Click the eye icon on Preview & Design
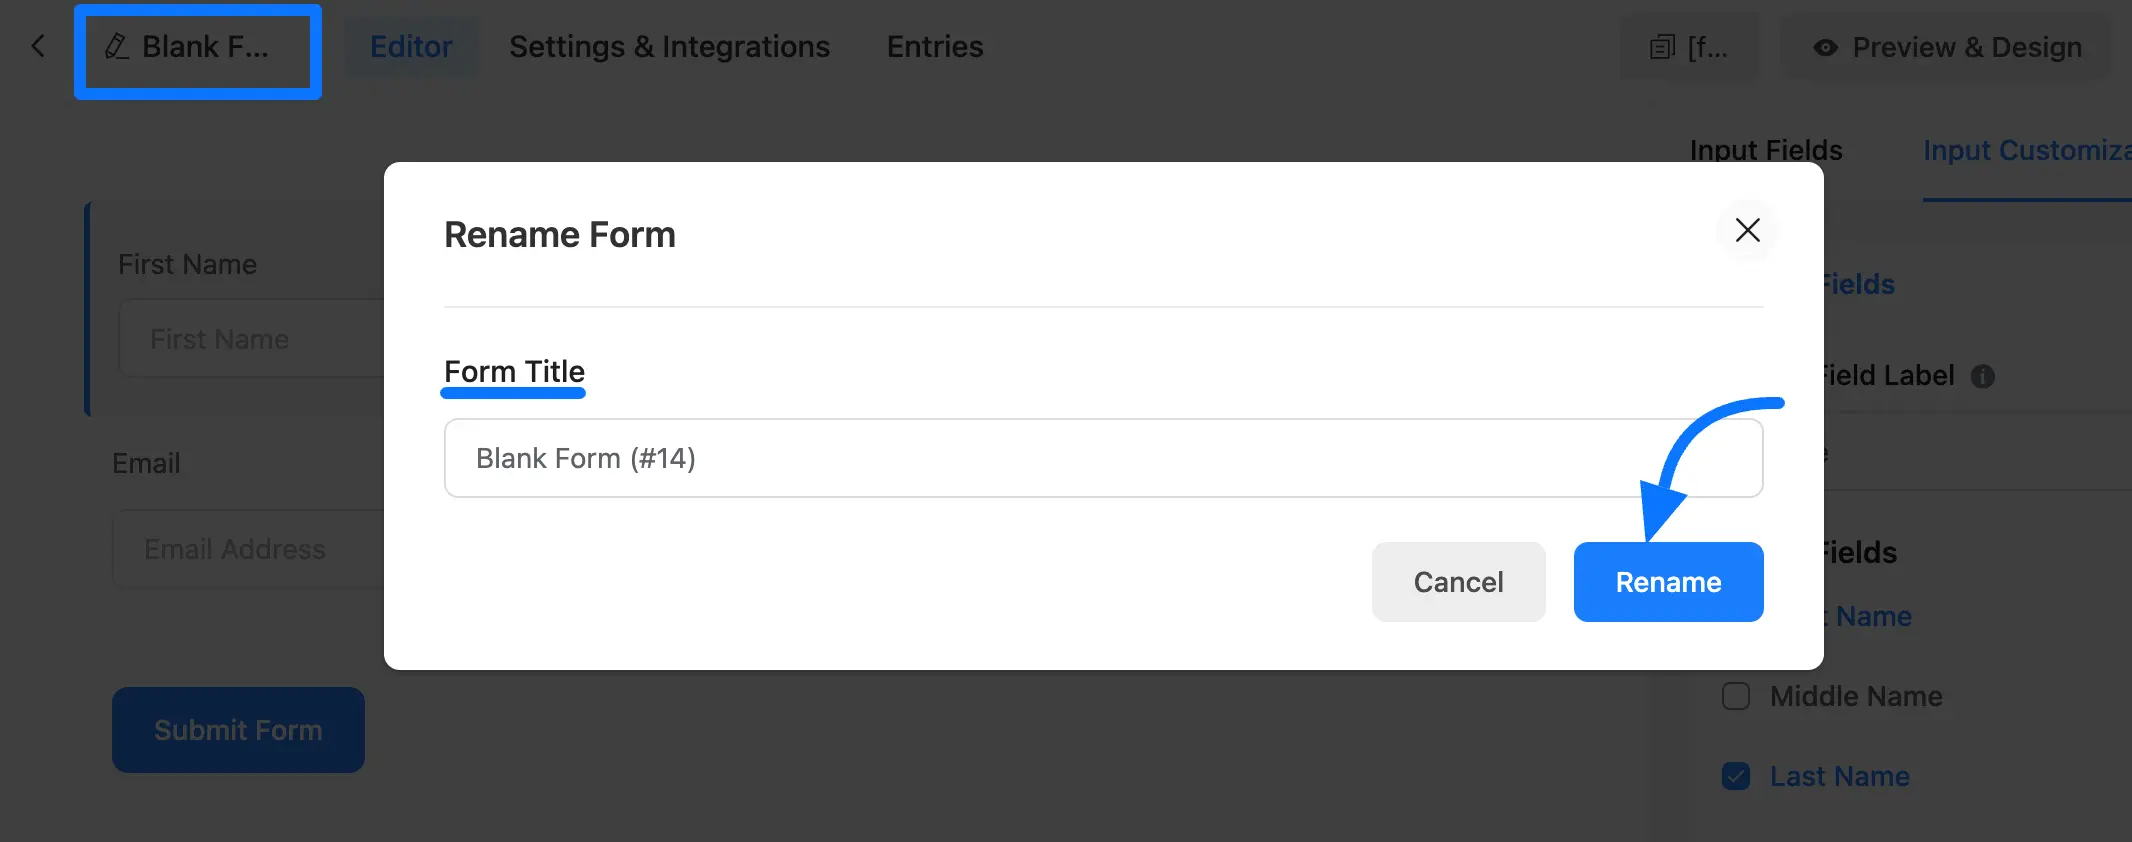 1826,47
